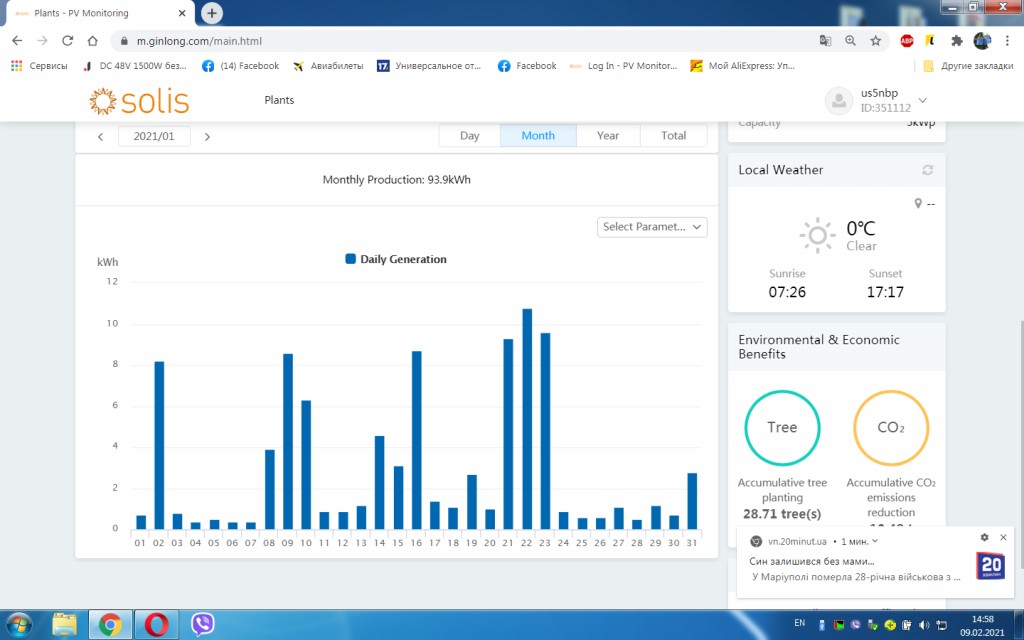Open the Plants navigation link
Viewport: 1024px width, 640px height.
pyautogui.click(x=279, y=100)
